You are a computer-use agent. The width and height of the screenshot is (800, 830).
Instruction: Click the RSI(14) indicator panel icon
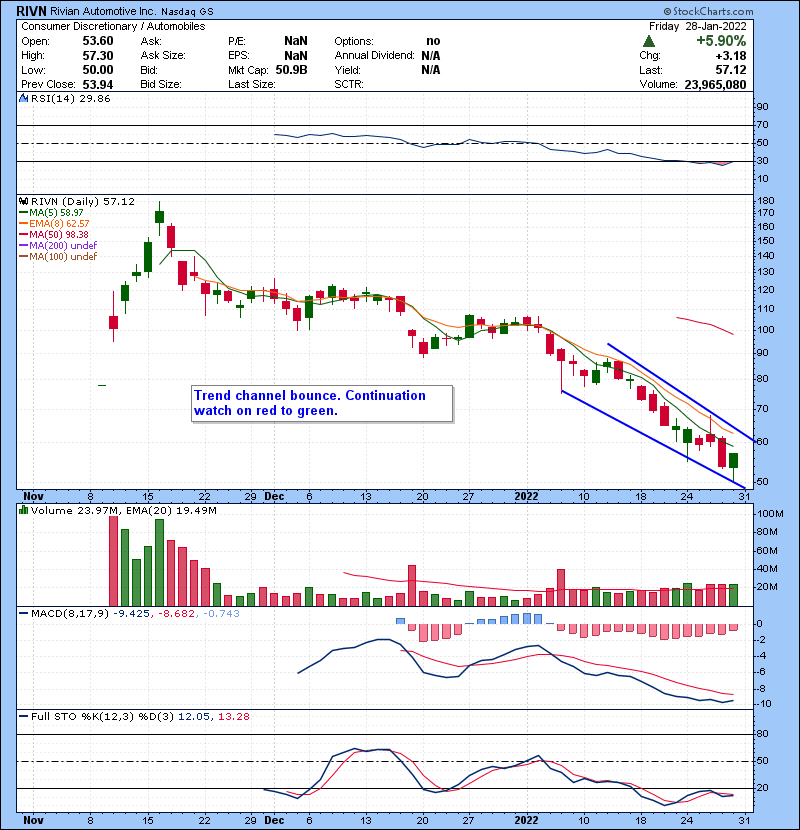pos(24,98)
